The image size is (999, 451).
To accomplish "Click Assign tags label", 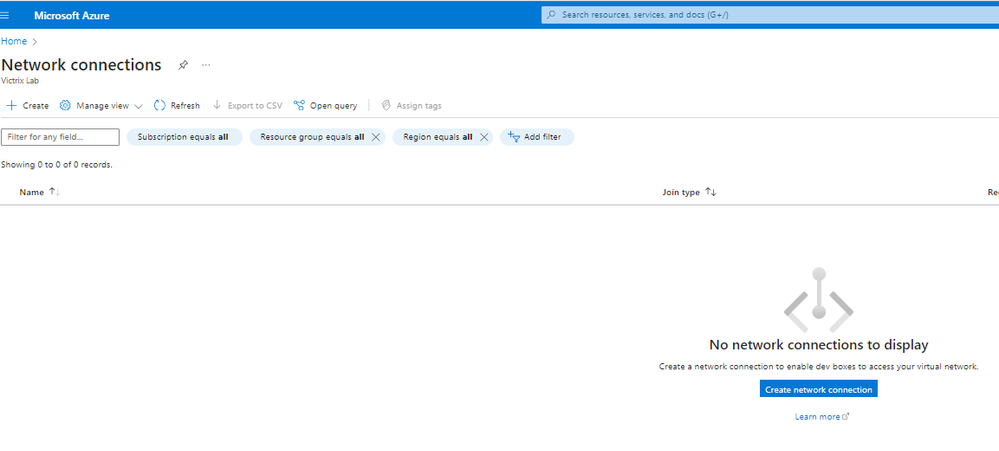I will (419, 106).
